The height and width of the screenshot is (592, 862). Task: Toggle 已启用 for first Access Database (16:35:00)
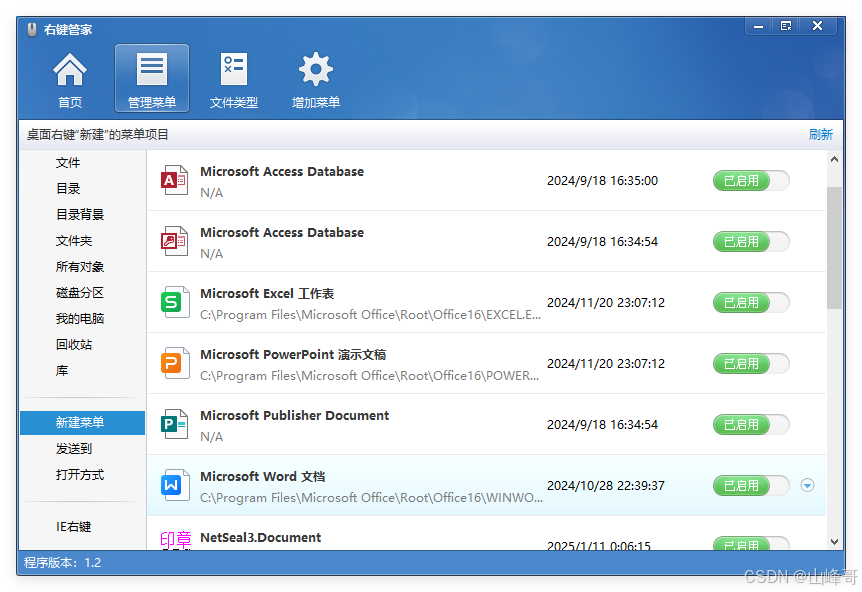(751, 180)
